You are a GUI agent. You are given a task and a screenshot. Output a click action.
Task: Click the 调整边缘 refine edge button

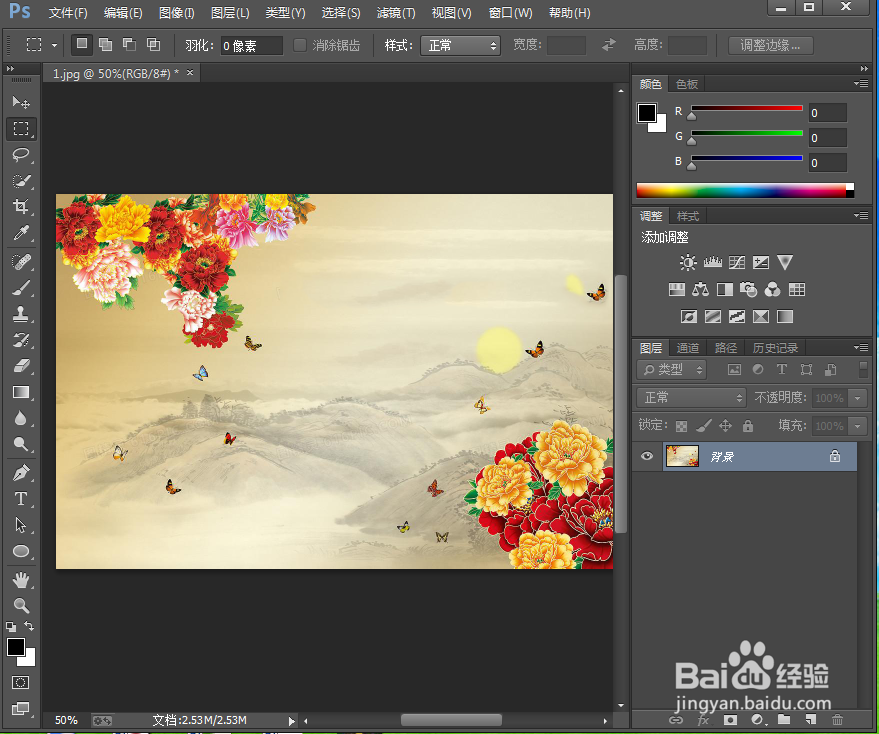[770, 45]
